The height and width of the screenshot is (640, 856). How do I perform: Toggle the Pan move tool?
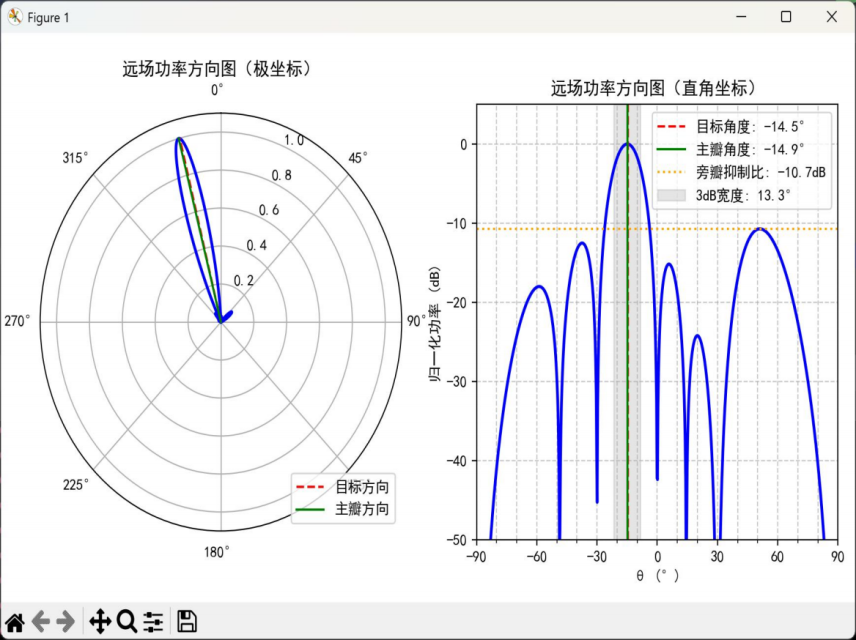point(100,621)
